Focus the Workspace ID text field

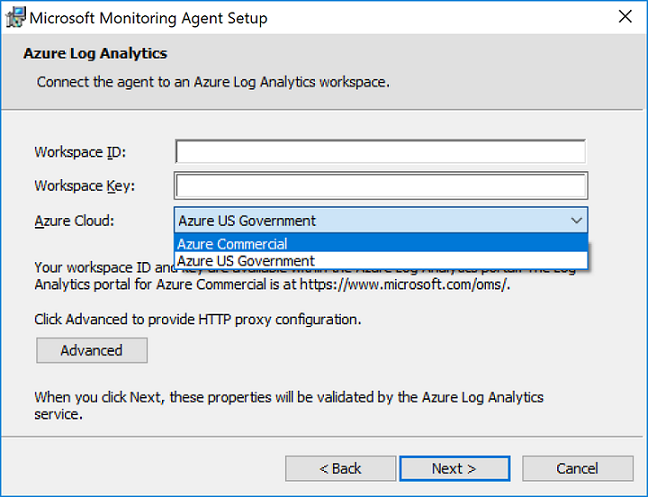380,151
